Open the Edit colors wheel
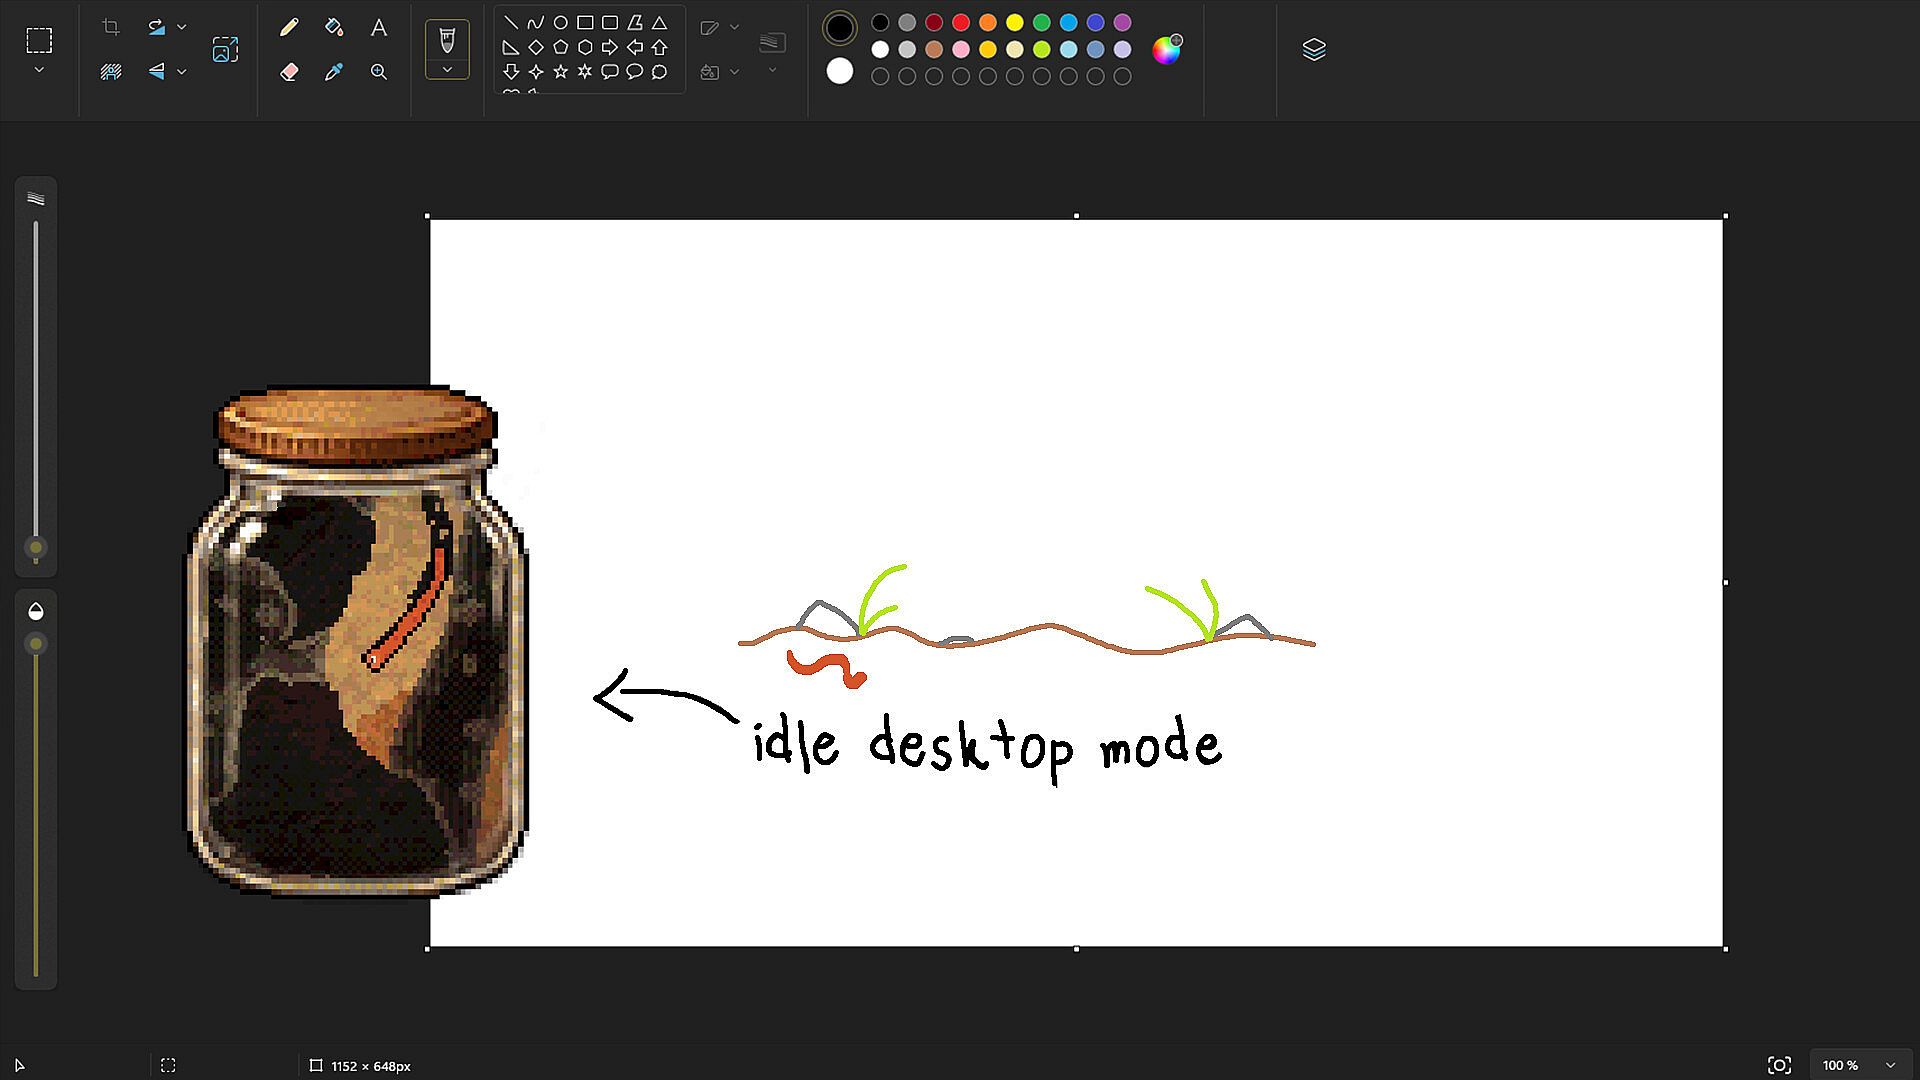The image size is (1920, 1080). (x=1166, y=49)
